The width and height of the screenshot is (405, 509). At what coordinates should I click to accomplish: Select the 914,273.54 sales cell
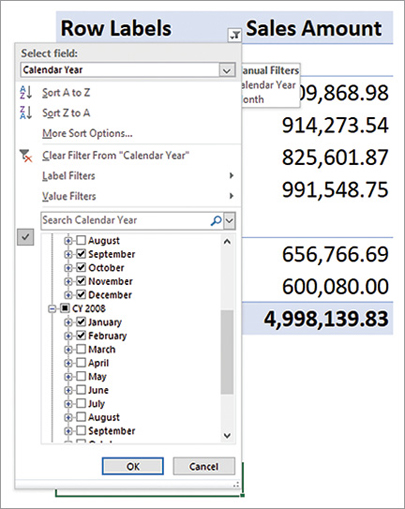pos(335,125)
